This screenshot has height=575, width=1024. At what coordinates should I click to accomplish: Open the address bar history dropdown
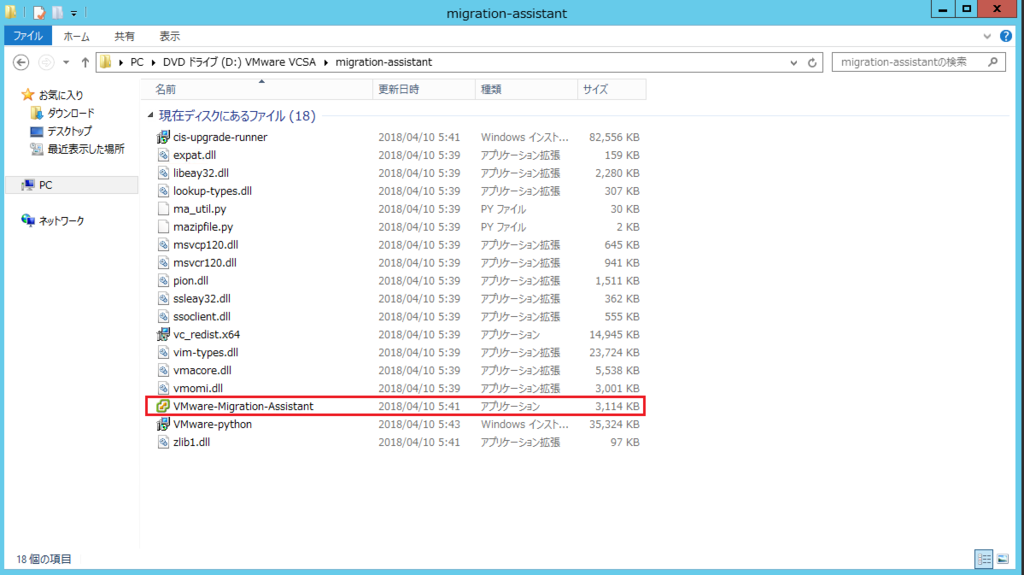coord(793,63)
